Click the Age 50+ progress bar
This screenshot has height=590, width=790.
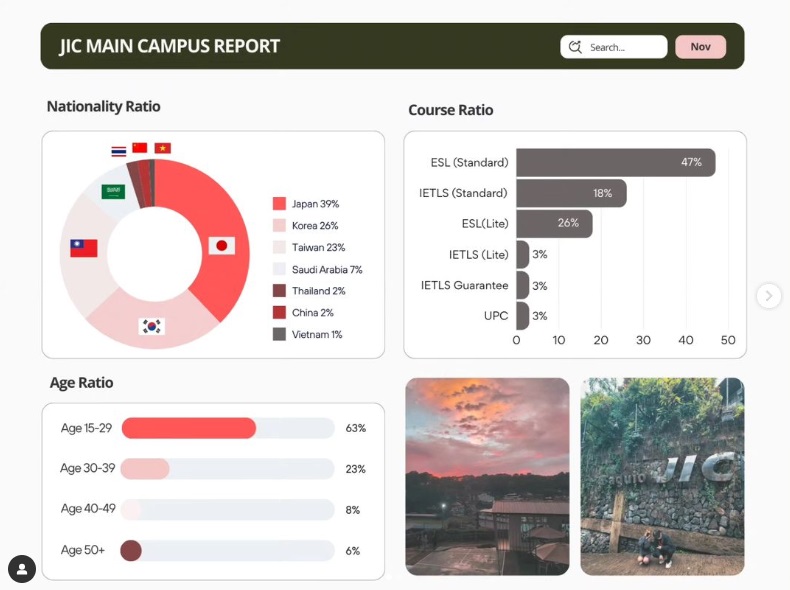point(228,551)
